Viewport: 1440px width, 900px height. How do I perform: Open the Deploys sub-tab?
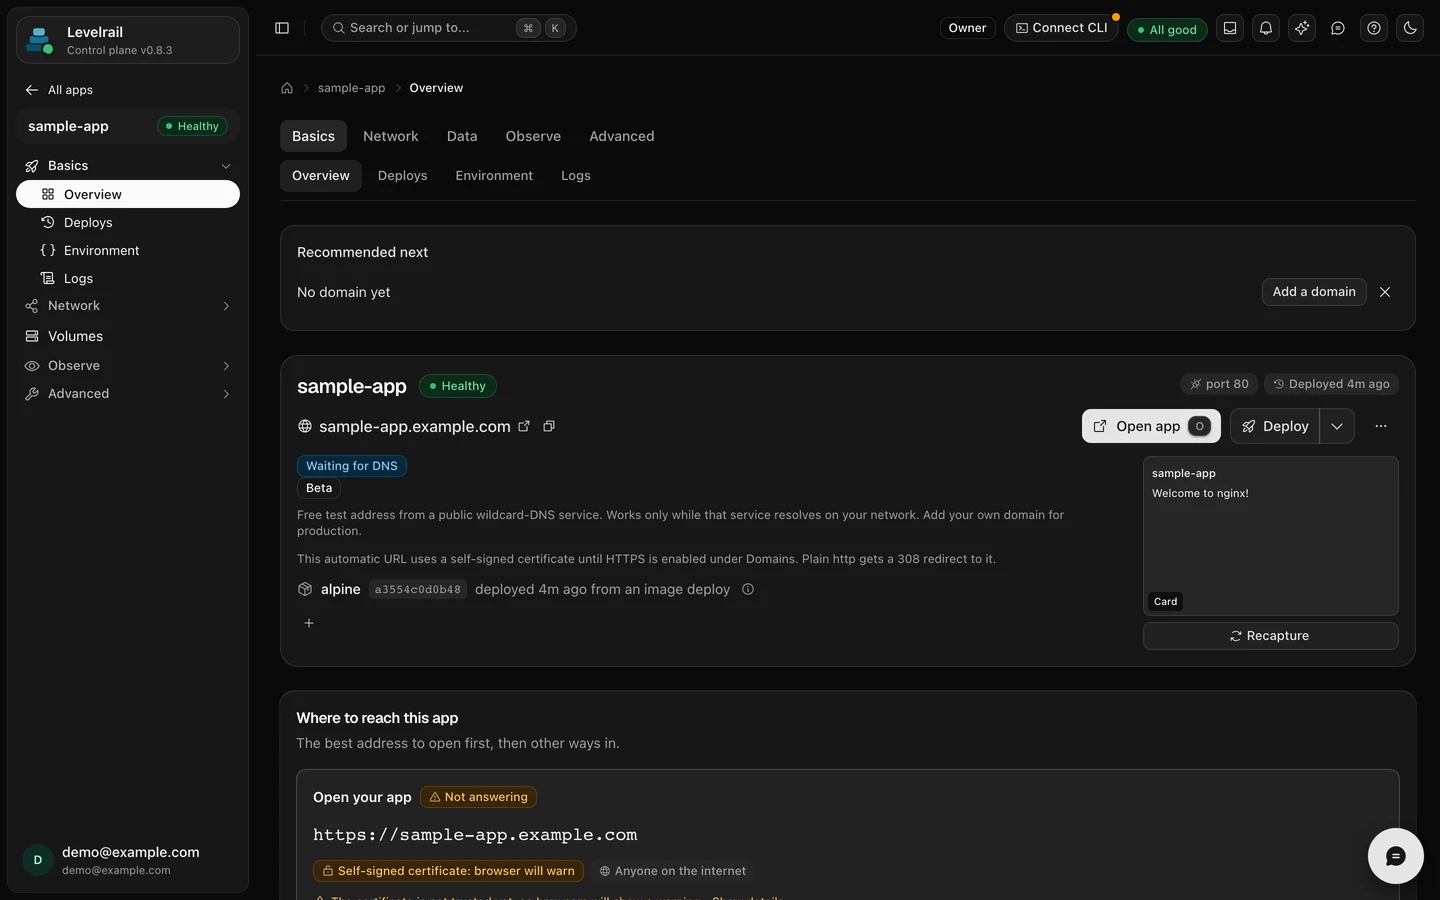(x=403, y=176)
